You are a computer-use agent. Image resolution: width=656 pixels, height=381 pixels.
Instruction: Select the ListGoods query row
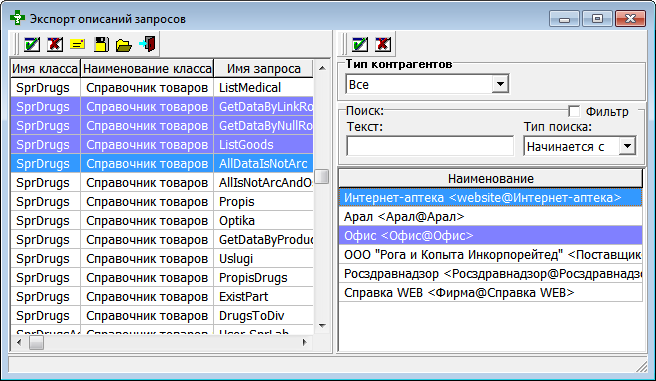pos(162,145)
